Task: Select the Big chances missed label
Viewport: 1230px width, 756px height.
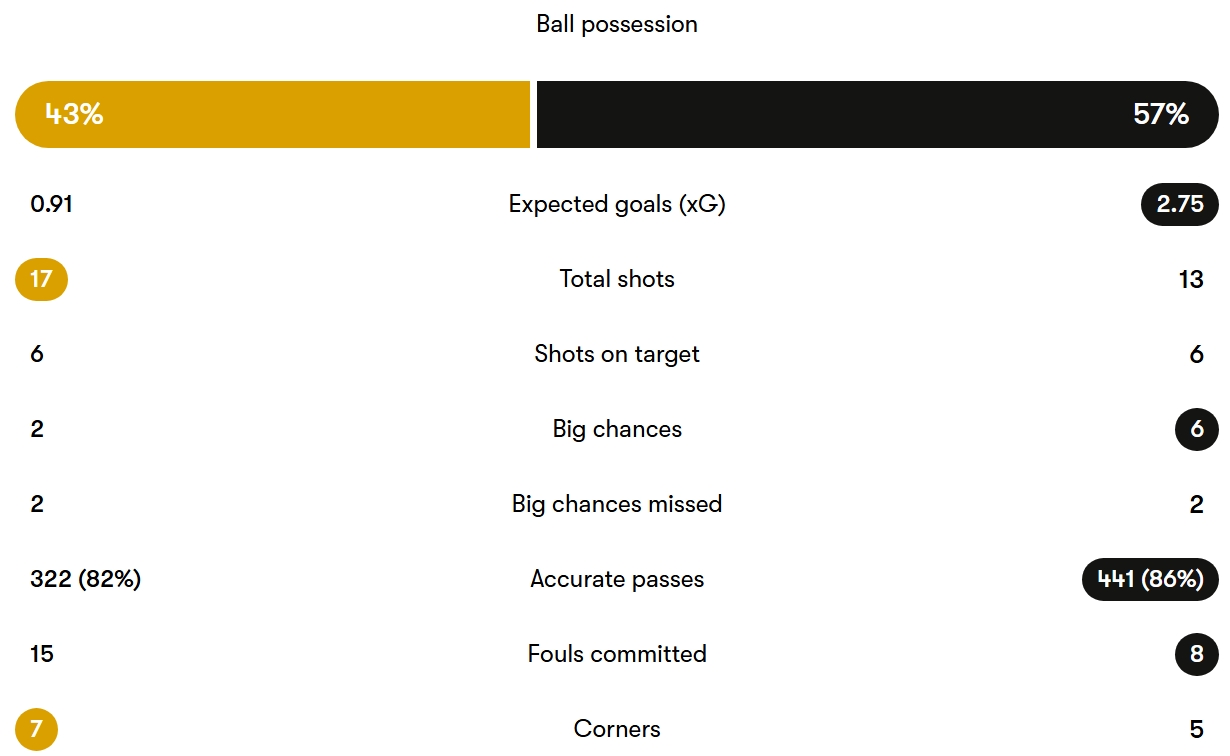Action: pos(616,504)
